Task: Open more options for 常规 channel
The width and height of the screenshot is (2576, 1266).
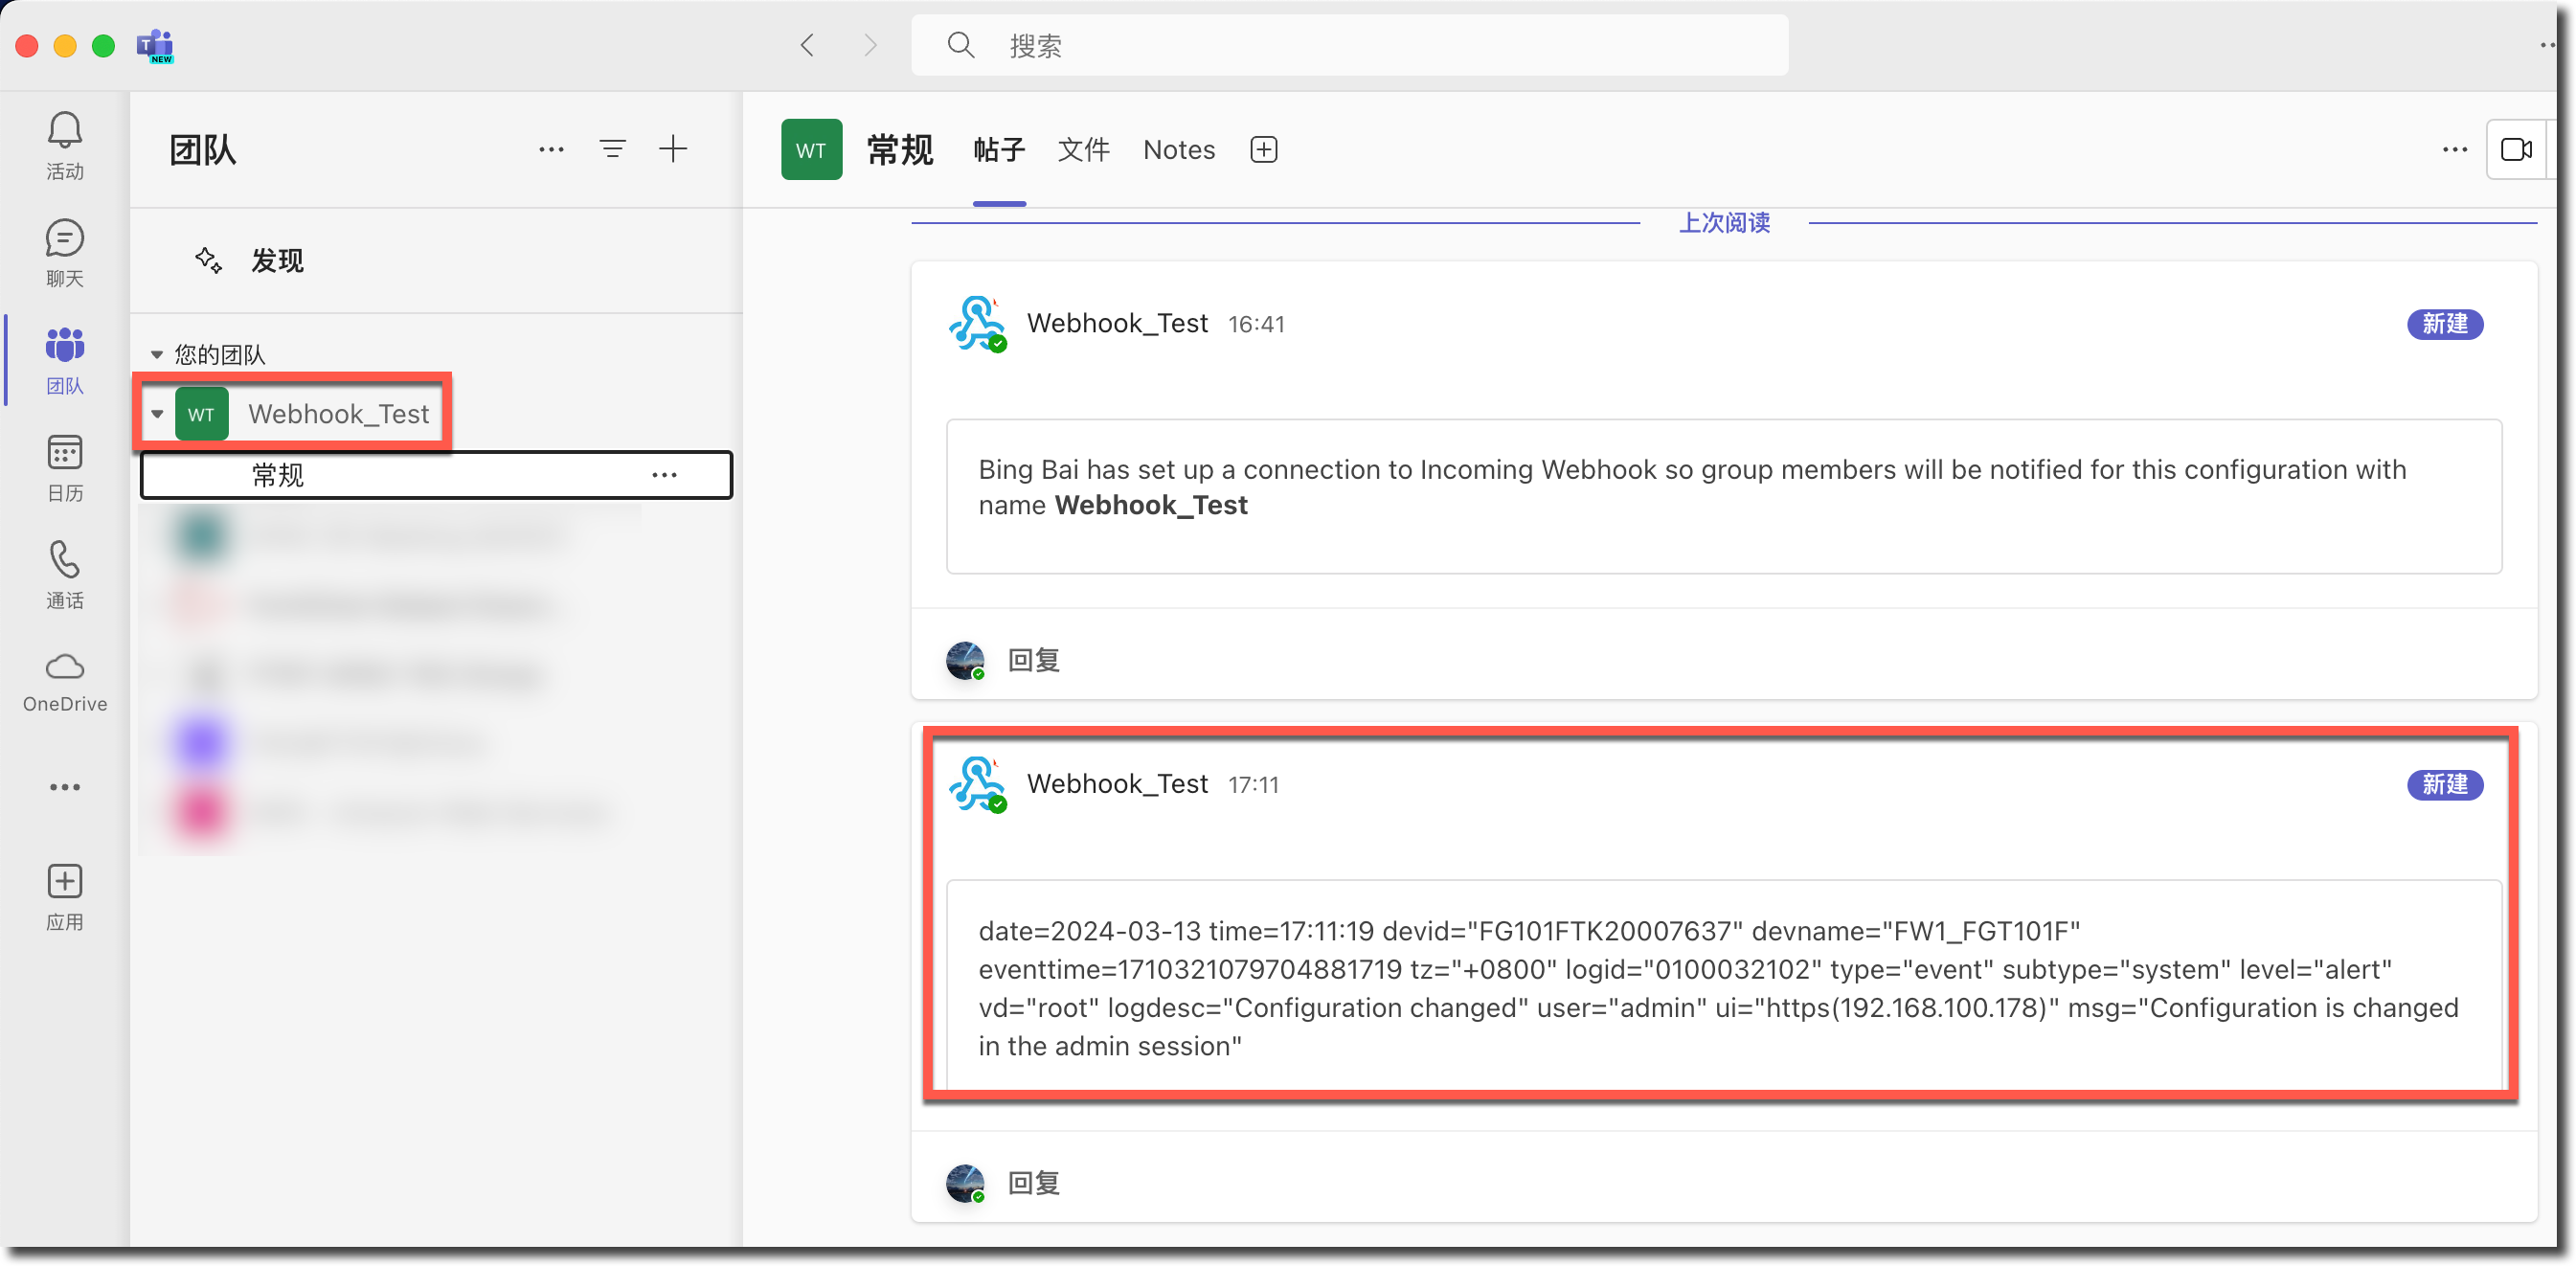Action: click(x=664, y=475)
